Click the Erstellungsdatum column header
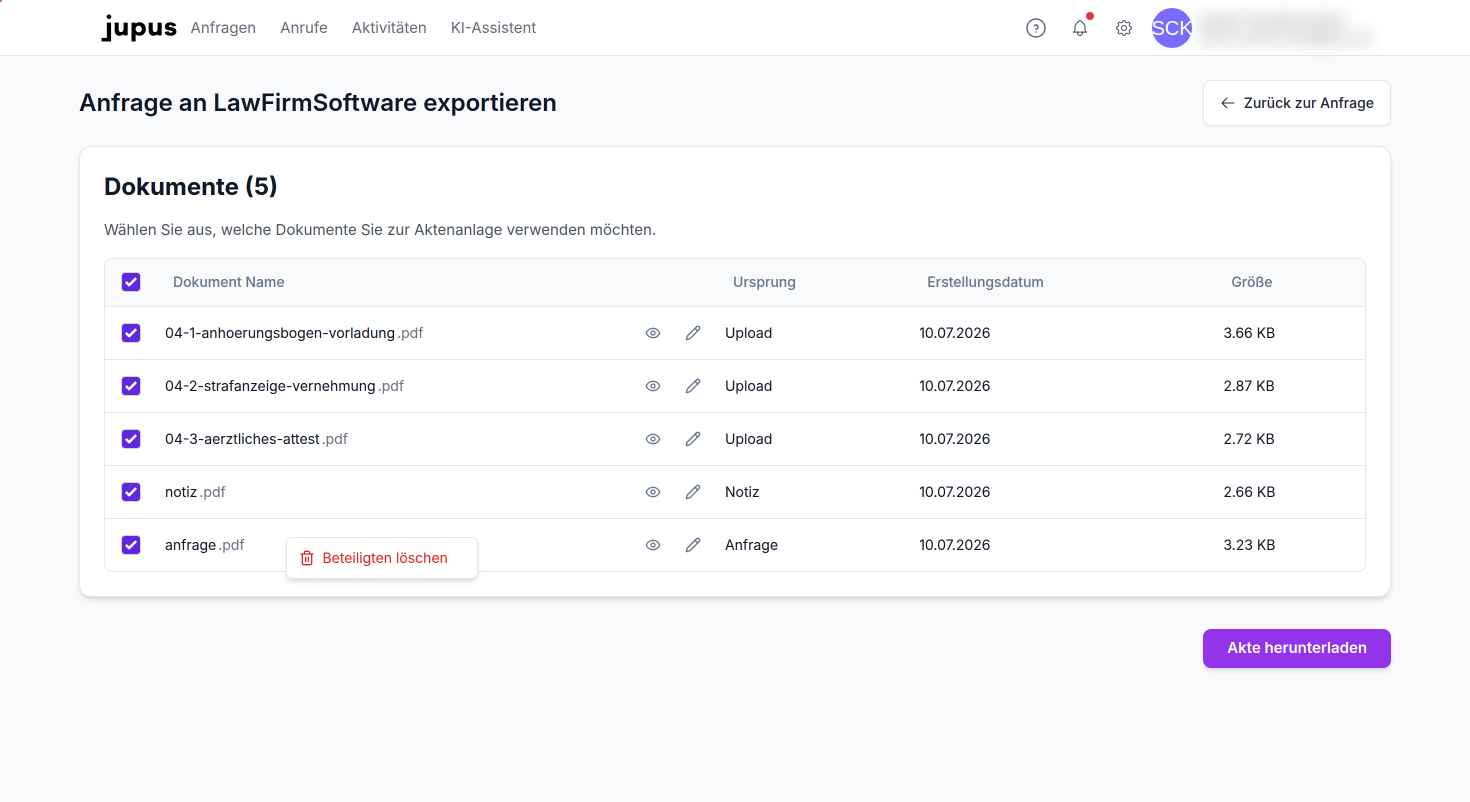The image size is (1470, 802). click(x=985, y=282)
